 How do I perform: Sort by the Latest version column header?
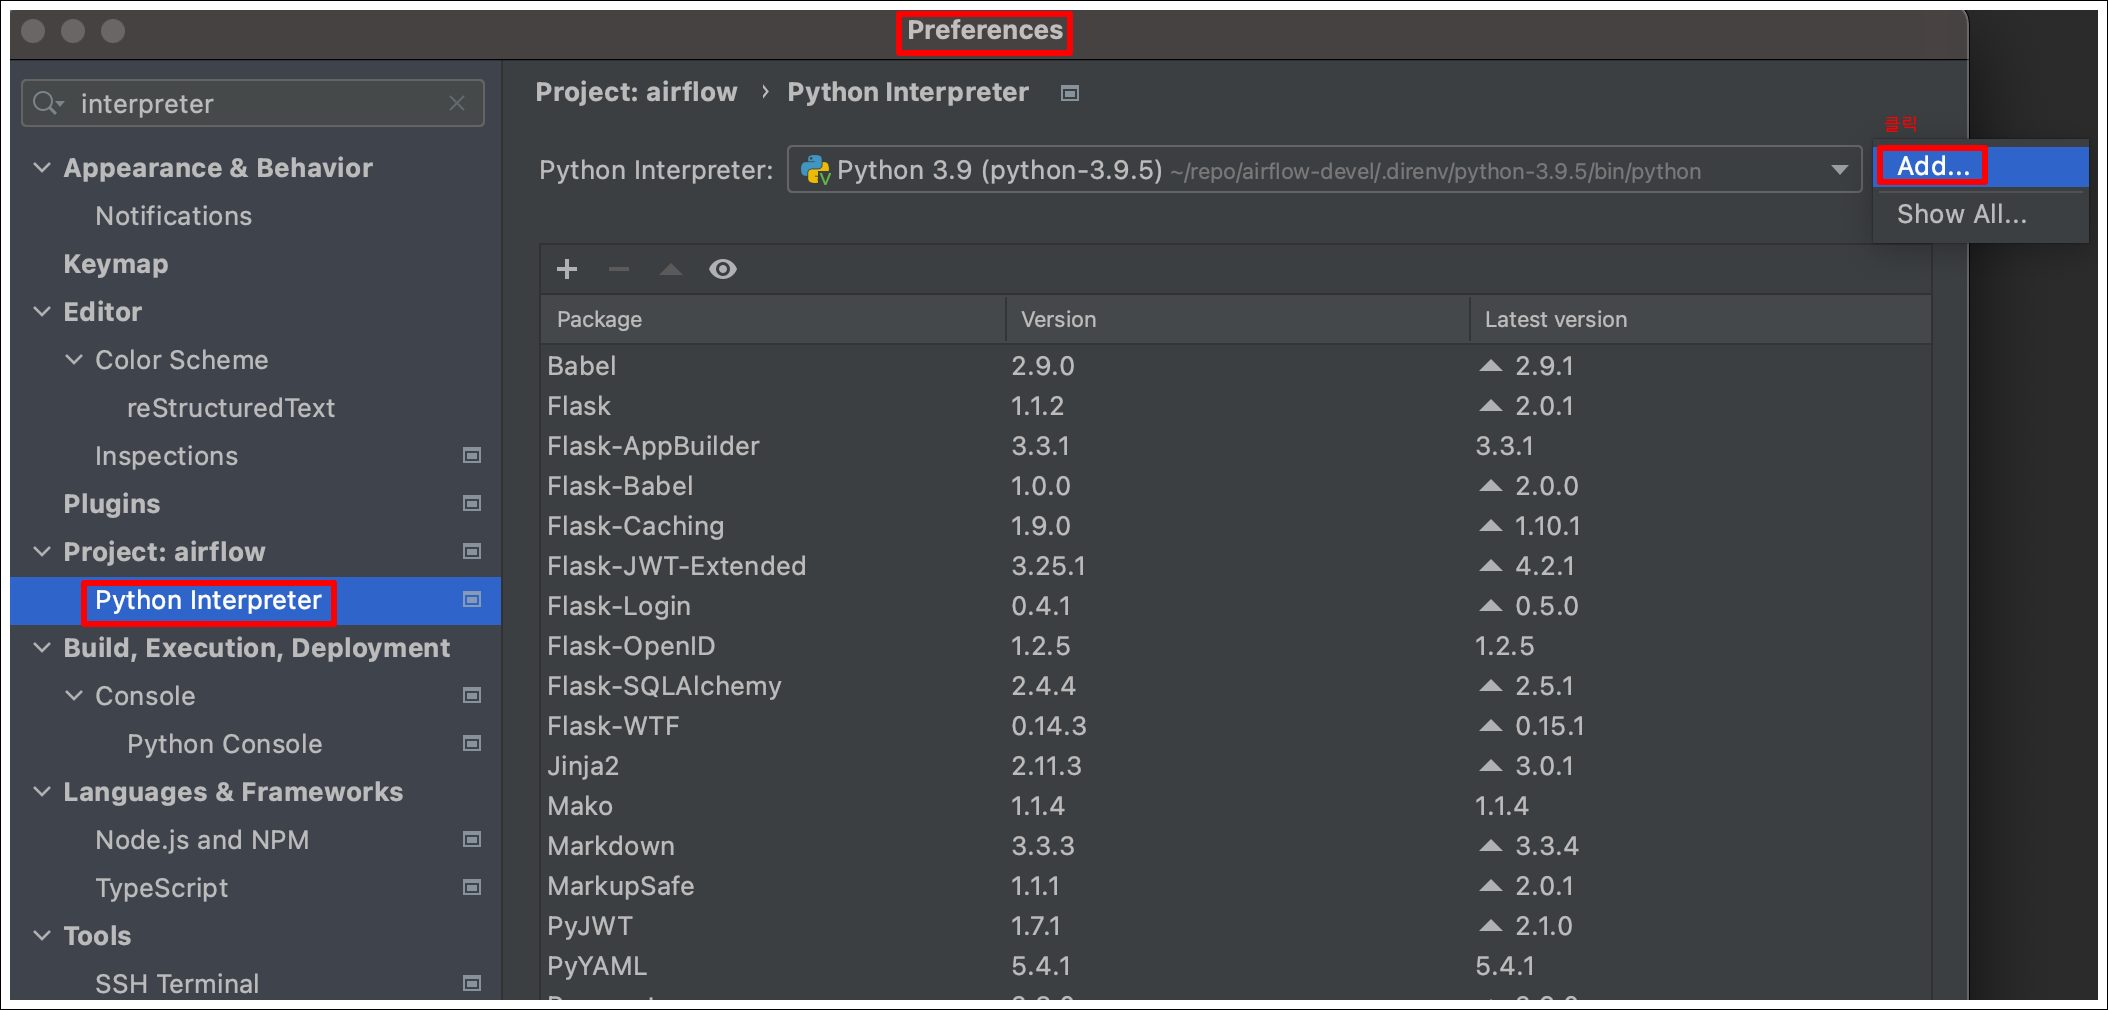pos(1700,319)
